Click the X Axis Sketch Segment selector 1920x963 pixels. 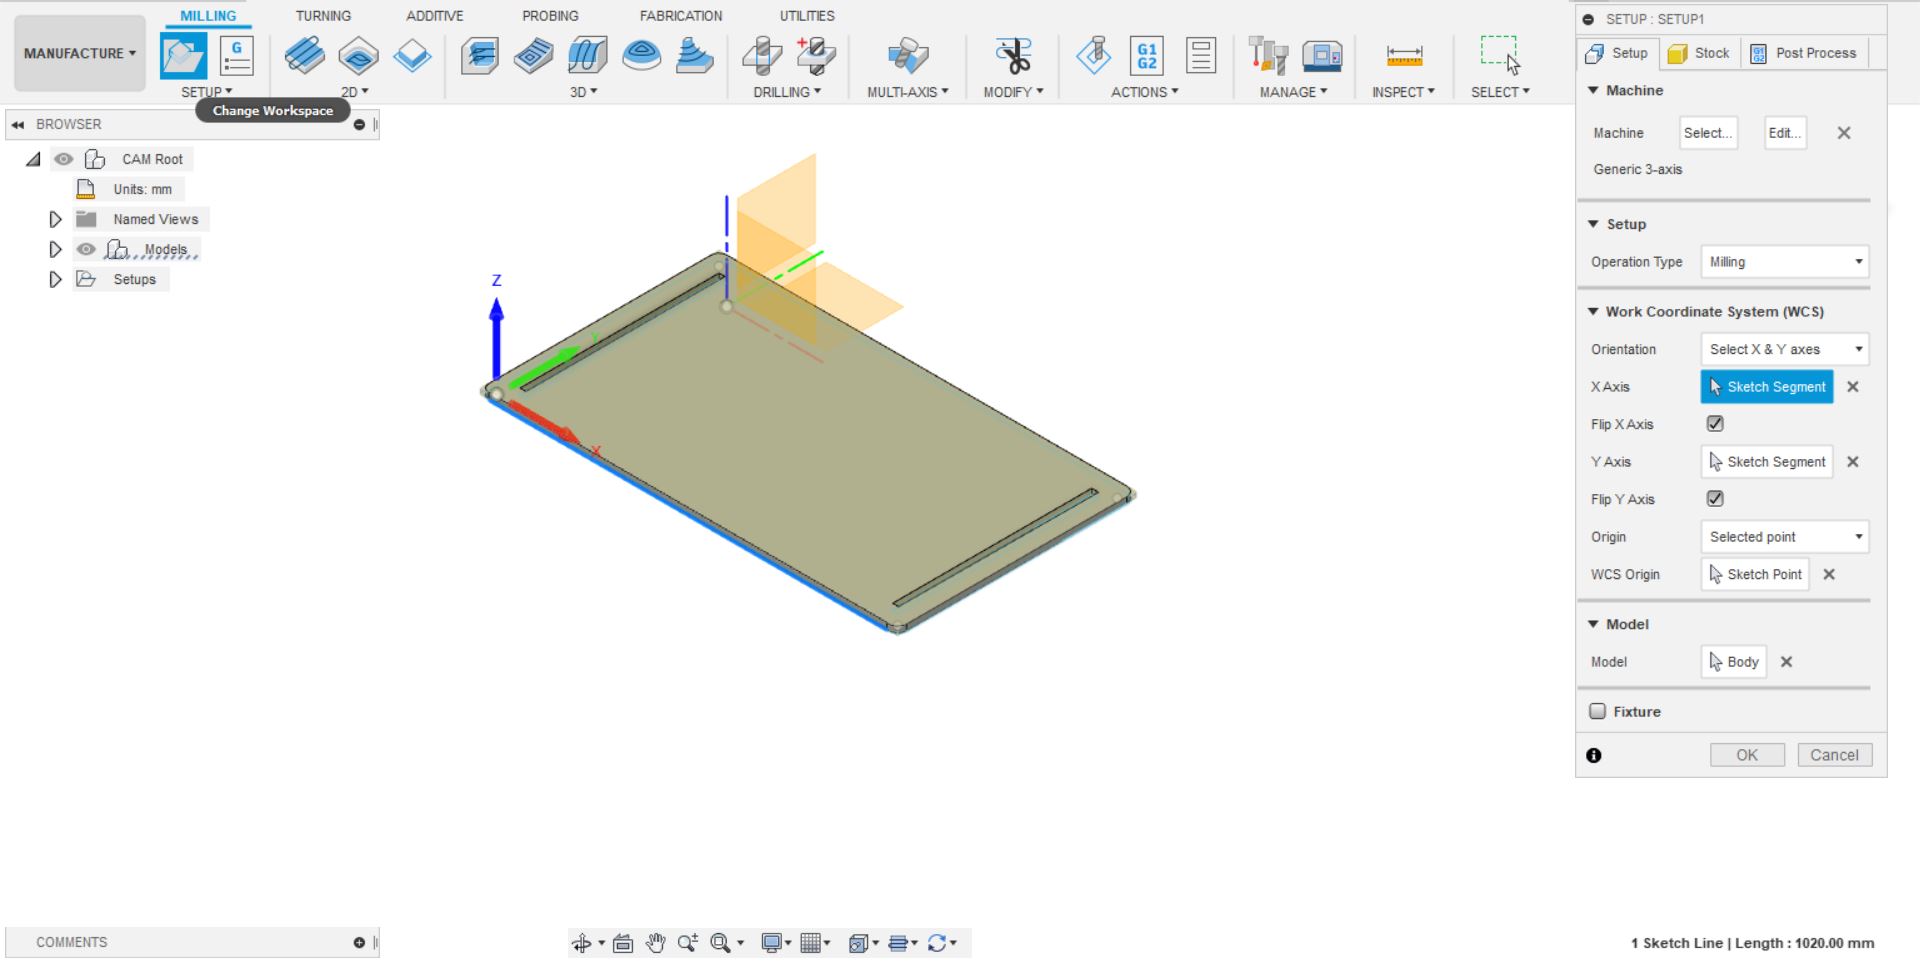(x=1767, y=387)
